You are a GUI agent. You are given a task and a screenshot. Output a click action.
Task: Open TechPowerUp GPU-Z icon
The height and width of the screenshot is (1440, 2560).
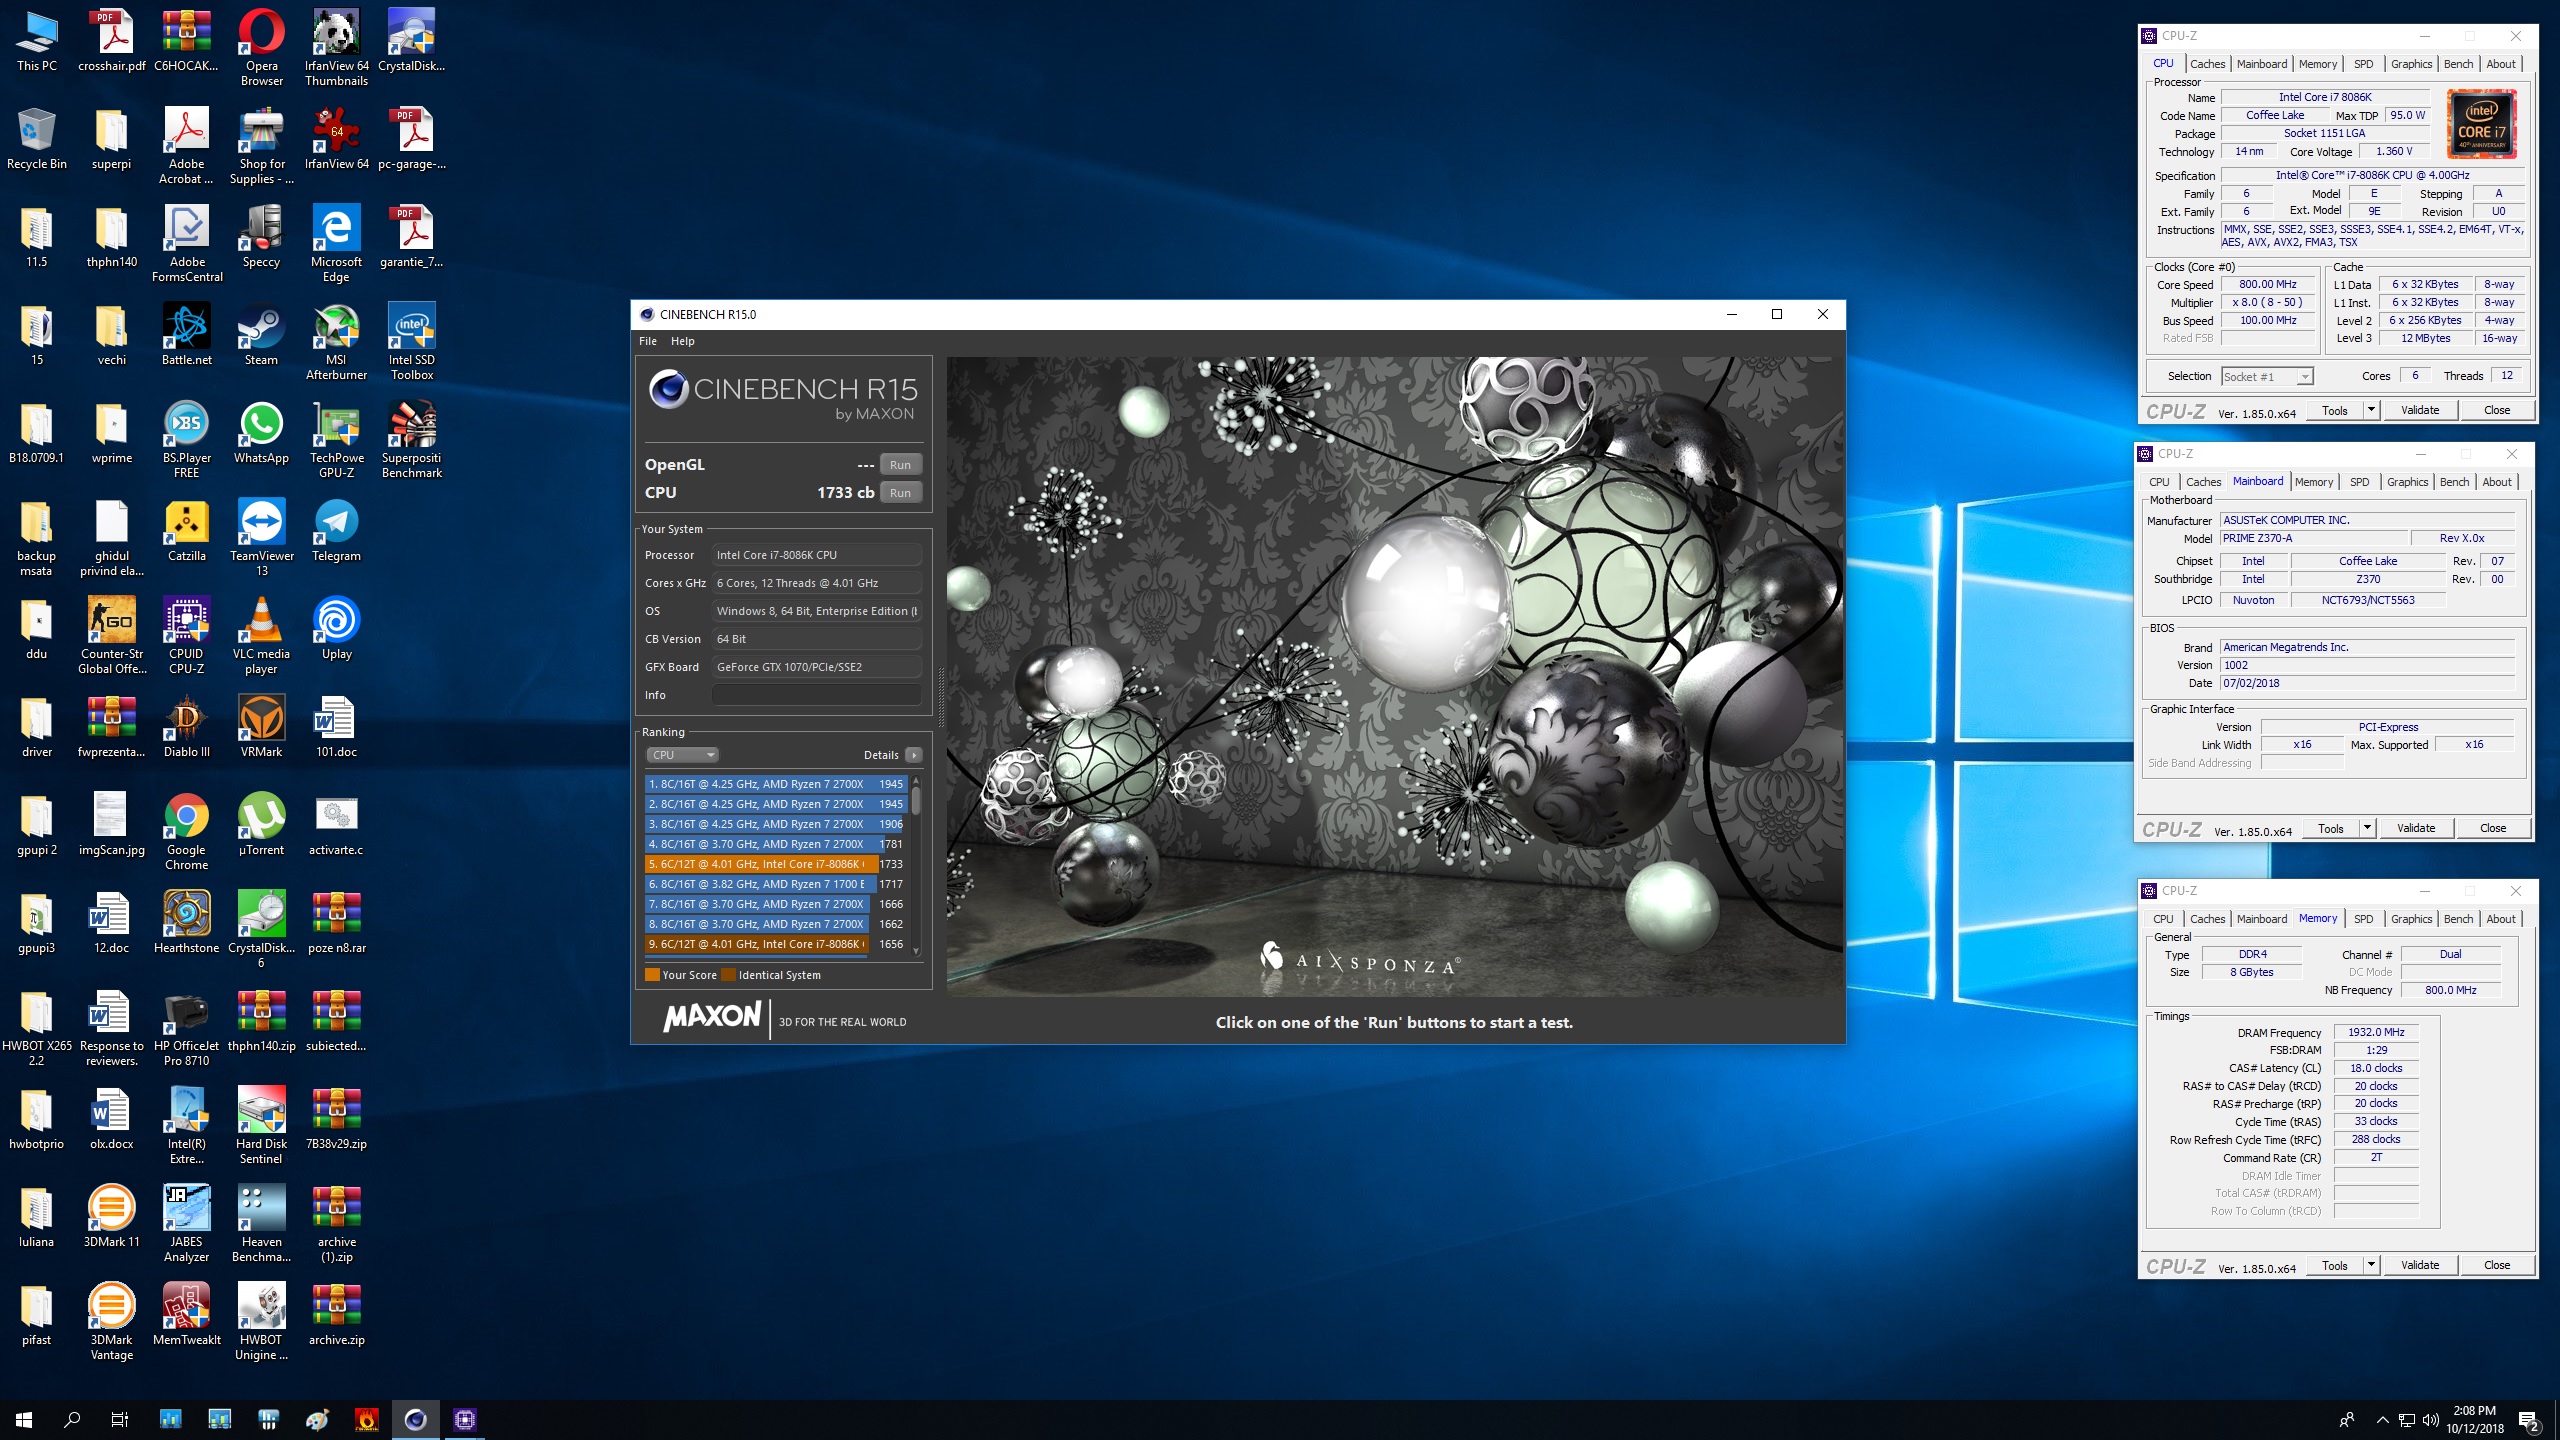(x=336, y=440)
